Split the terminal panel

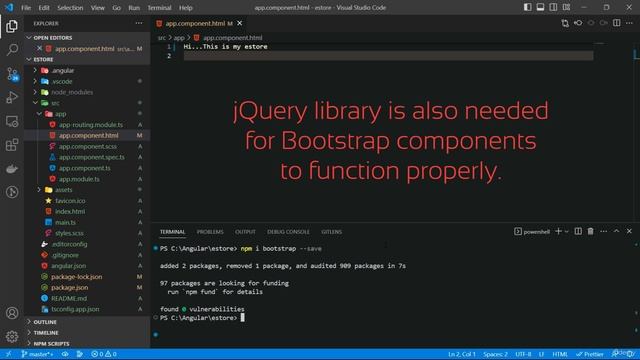pyautogui.click(x=578, y=231)
